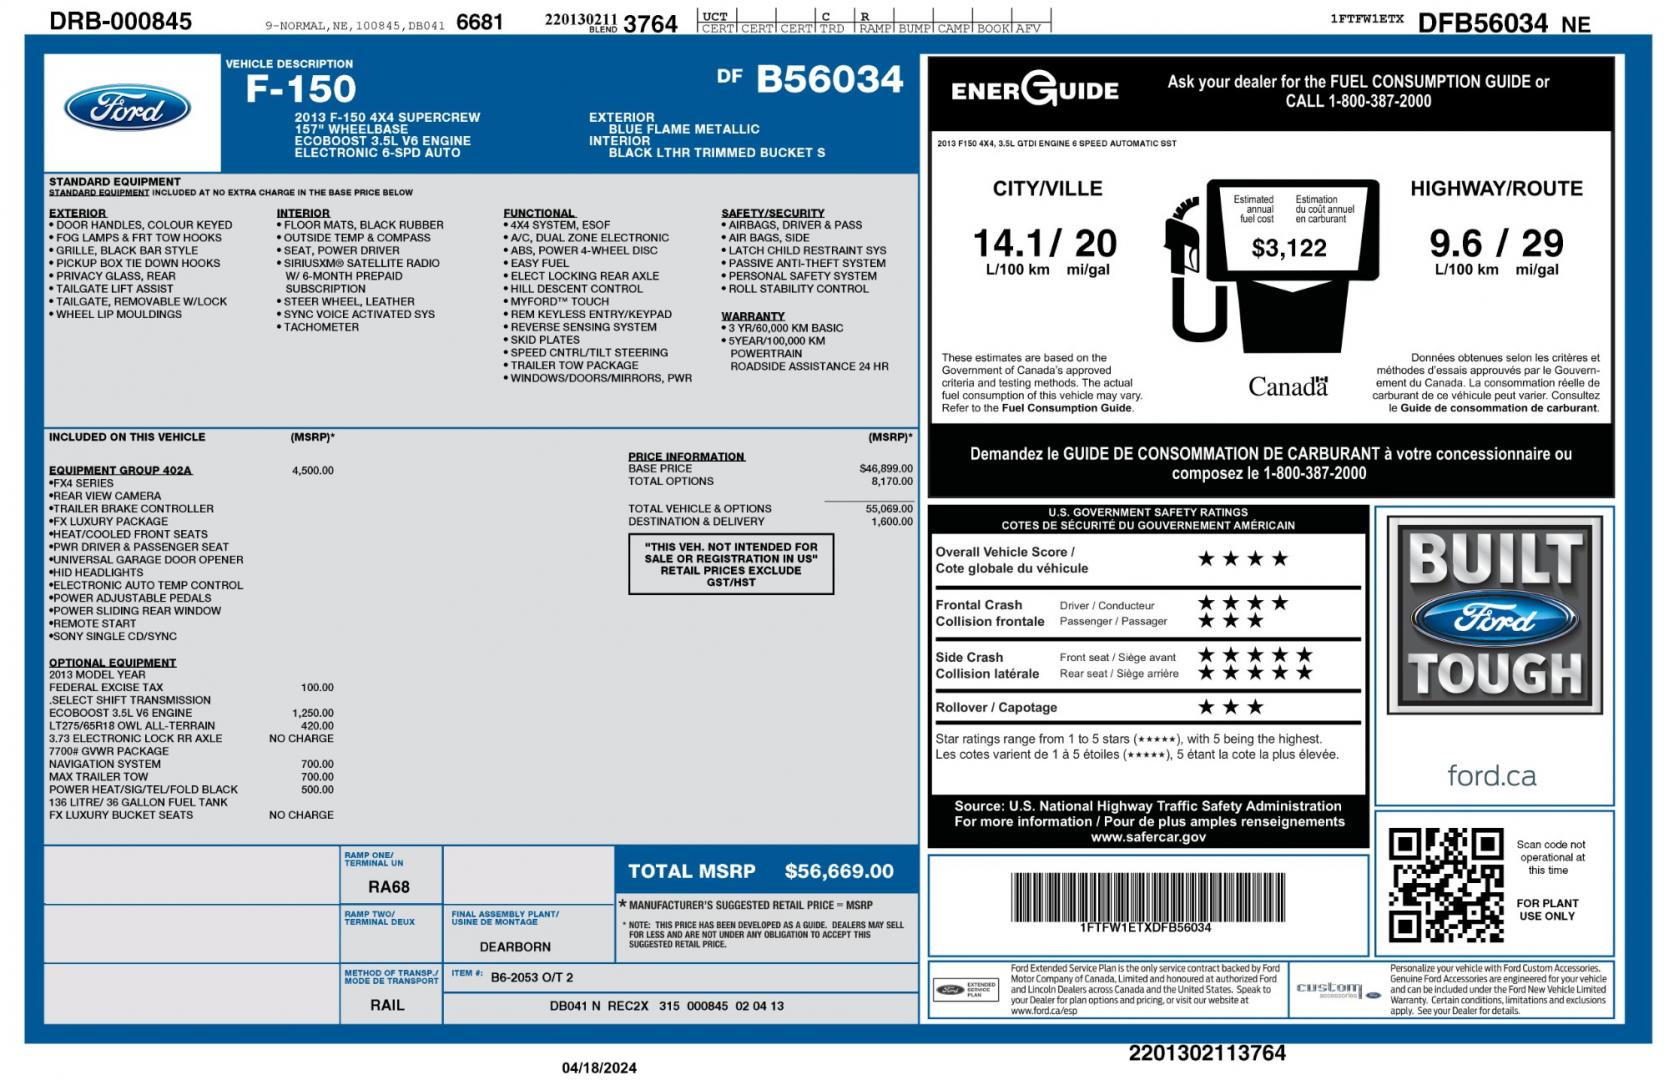Click the not-for-US-sale notice box
Screen dimensions: 1669x1080
pyautogui.click(x=731, y=564)
